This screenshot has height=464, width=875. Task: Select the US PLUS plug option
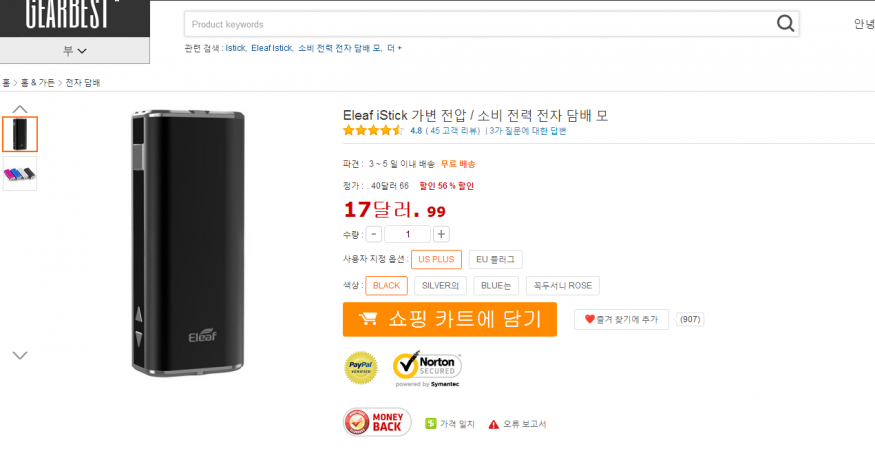click(x=436, y=259)
